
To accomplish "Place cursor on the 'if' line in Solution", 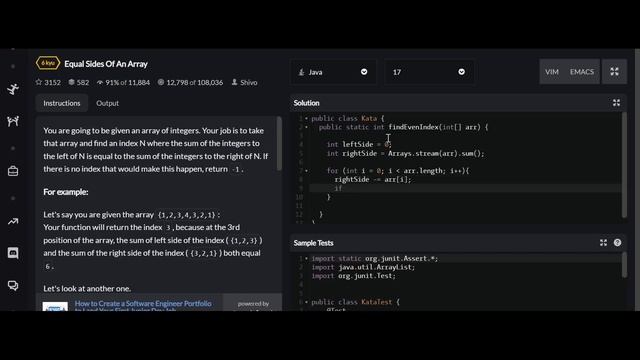I will click(x=465, y=188).
